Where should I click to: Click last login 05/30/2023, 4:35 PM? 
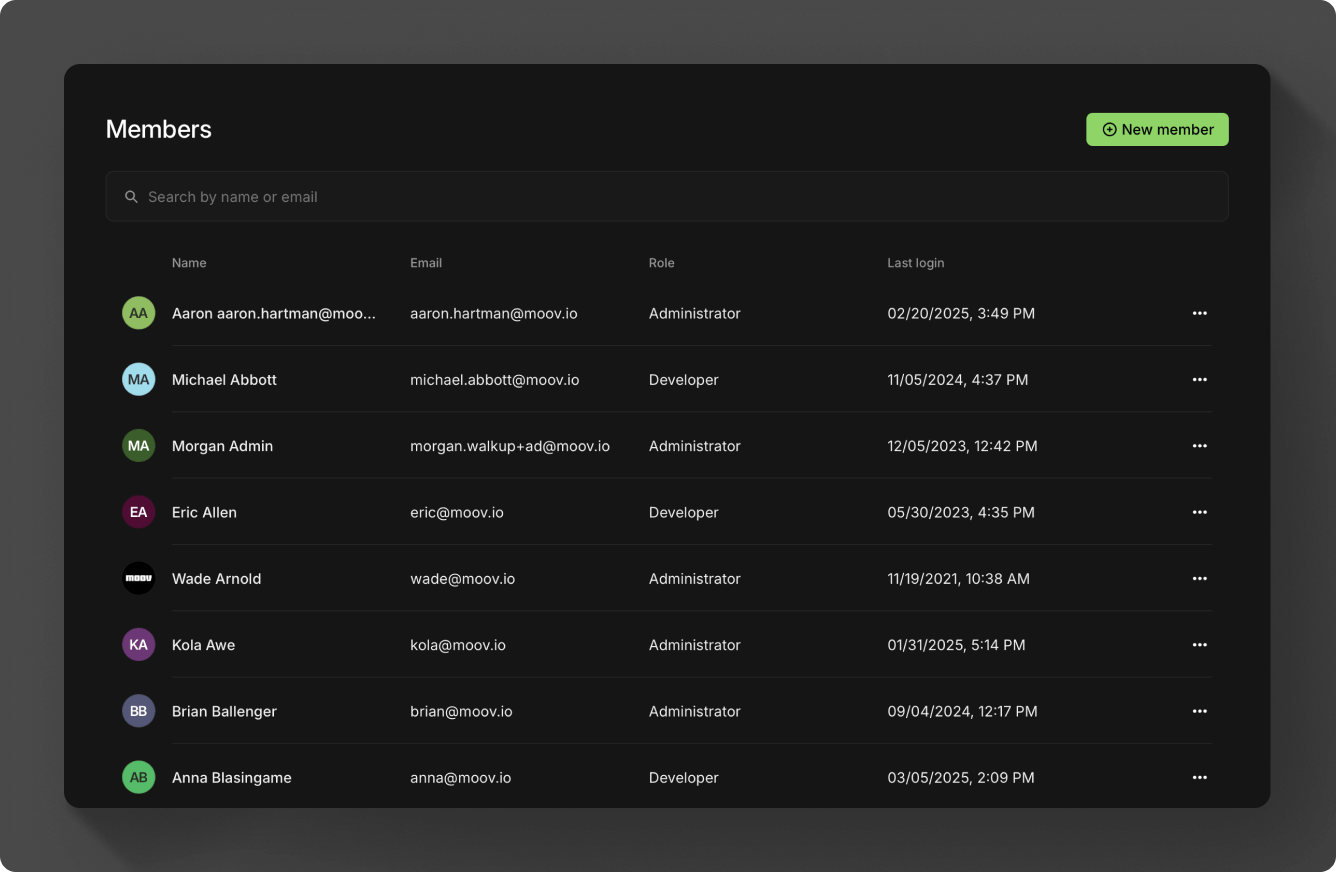(961, 512)
